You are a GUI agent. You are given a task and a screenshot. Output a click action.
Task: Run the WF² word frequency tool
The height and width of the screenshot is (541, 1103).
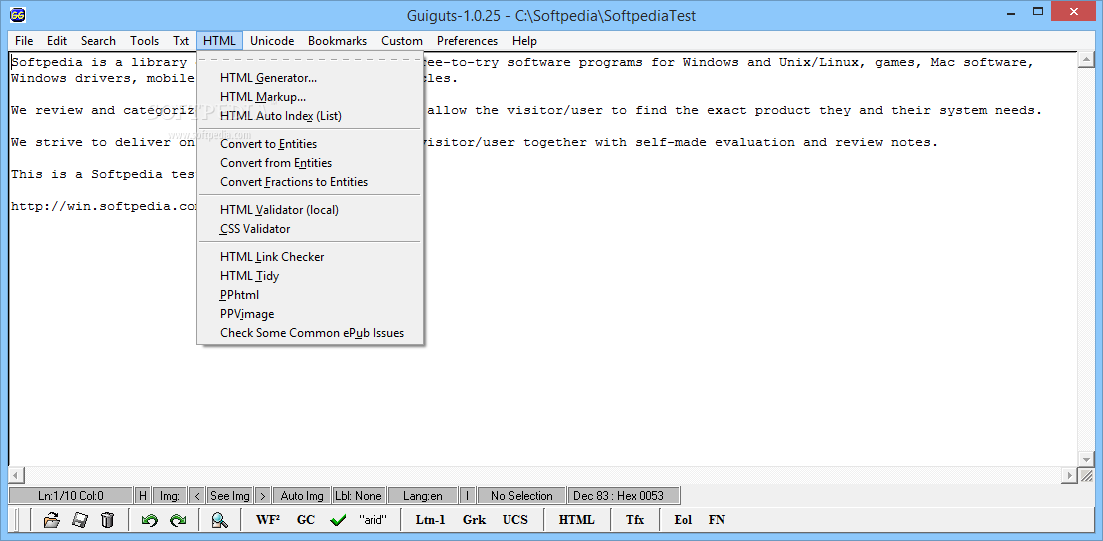268,521
